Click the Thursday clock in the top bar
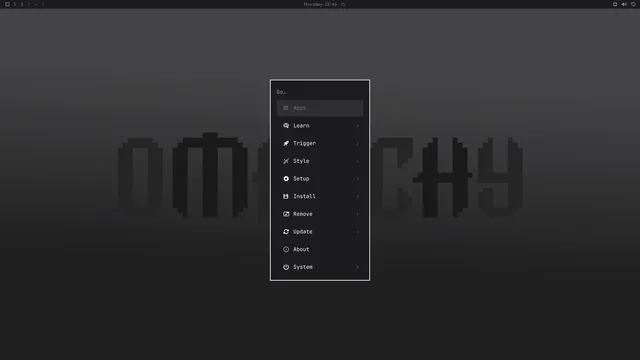 tap(320, 4)
